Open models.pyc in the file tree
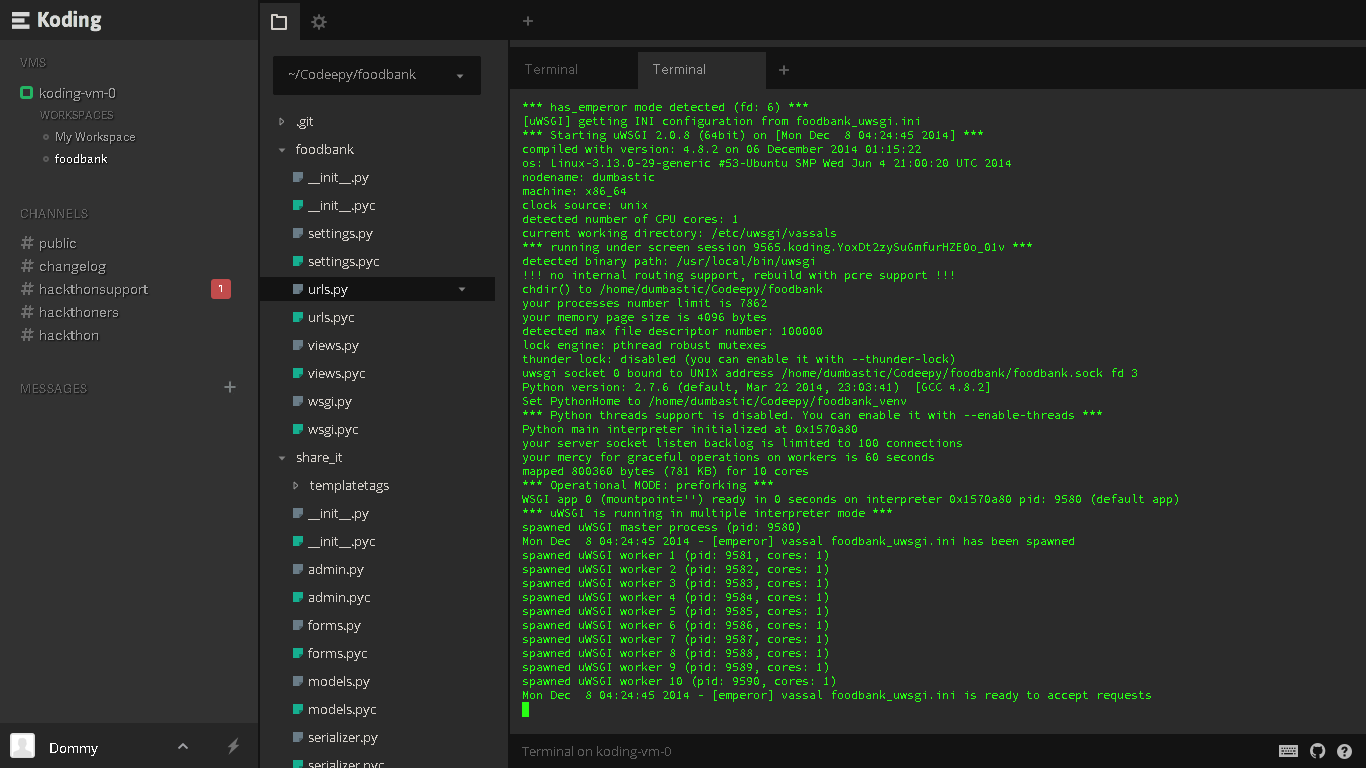This screenshot has height=768, width=1366. (x=342, y=709)
